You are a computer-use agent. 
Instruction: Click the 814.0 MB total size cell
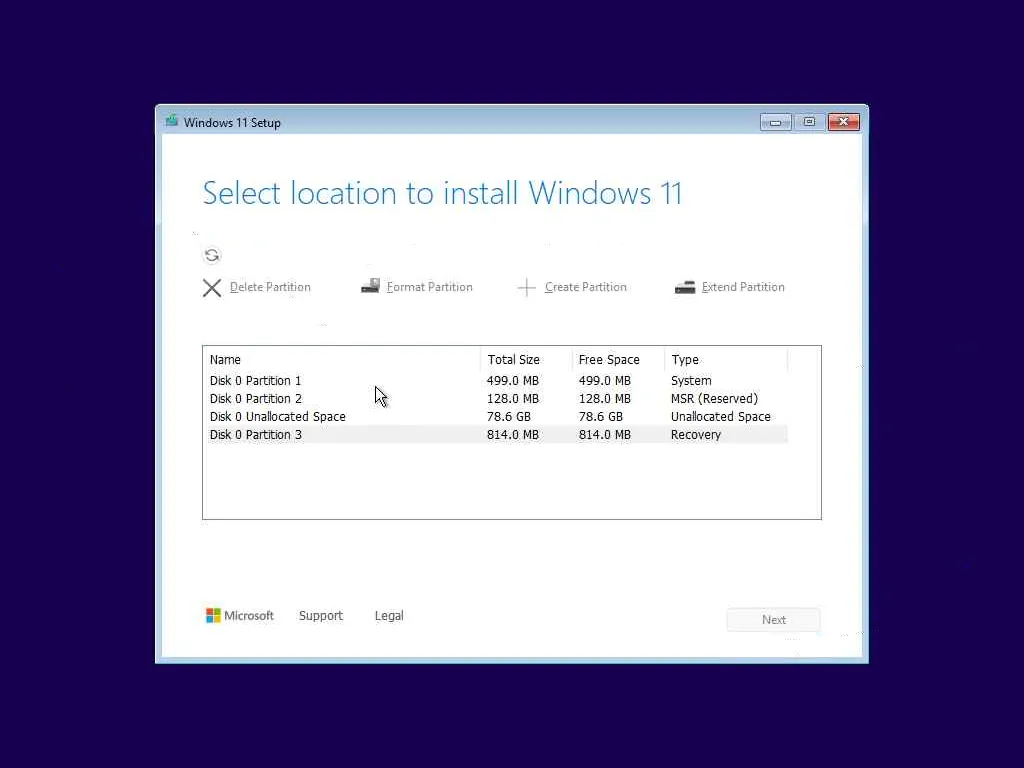coord(513,435)
